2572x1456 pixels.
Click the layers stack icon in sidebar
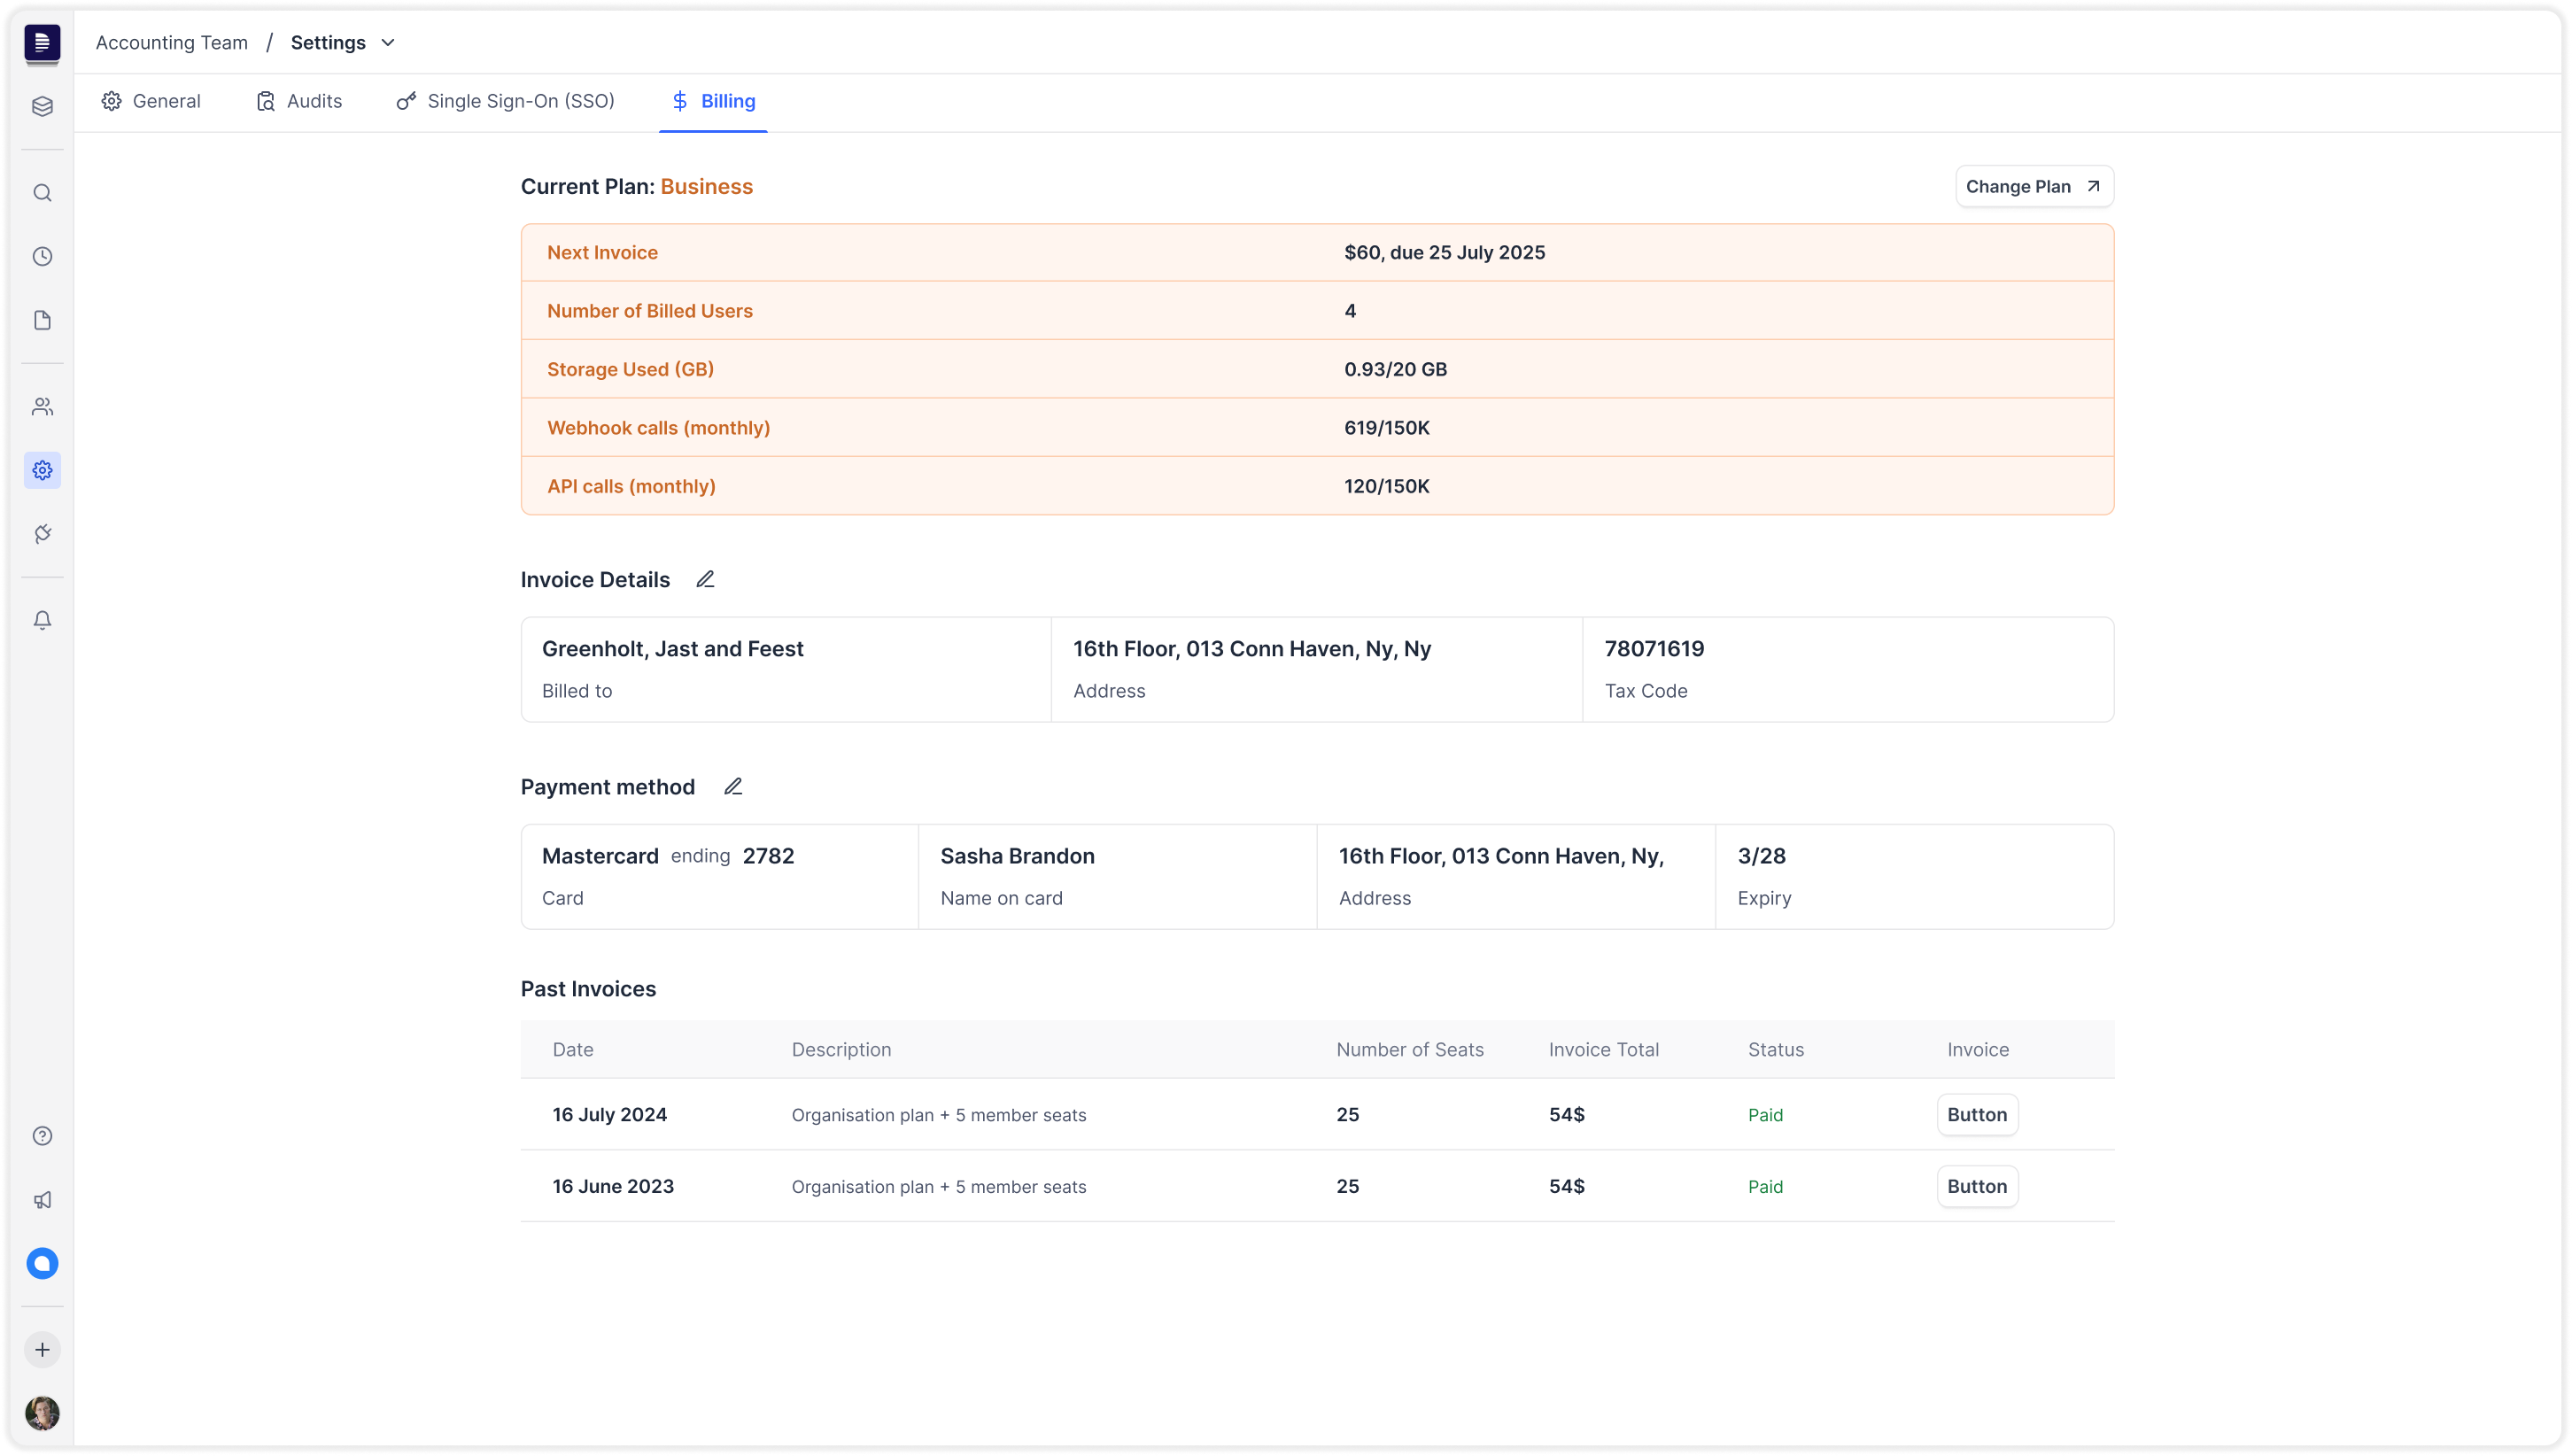click(x=42, y=107)
